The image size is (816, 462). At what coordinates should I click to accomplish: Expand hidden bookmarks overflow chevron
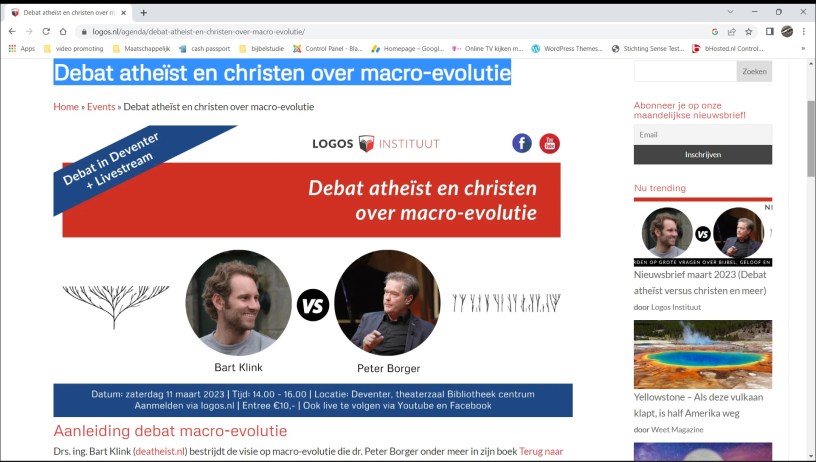coord(803,48)
